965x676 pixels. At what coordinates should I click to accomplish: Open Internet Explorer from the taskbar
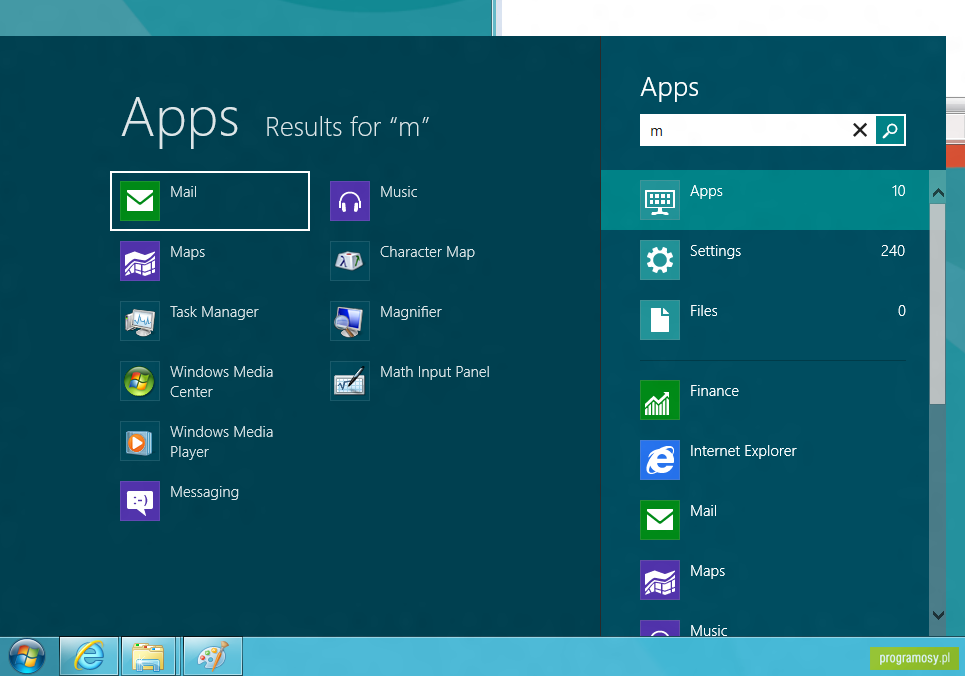[89, 656]
